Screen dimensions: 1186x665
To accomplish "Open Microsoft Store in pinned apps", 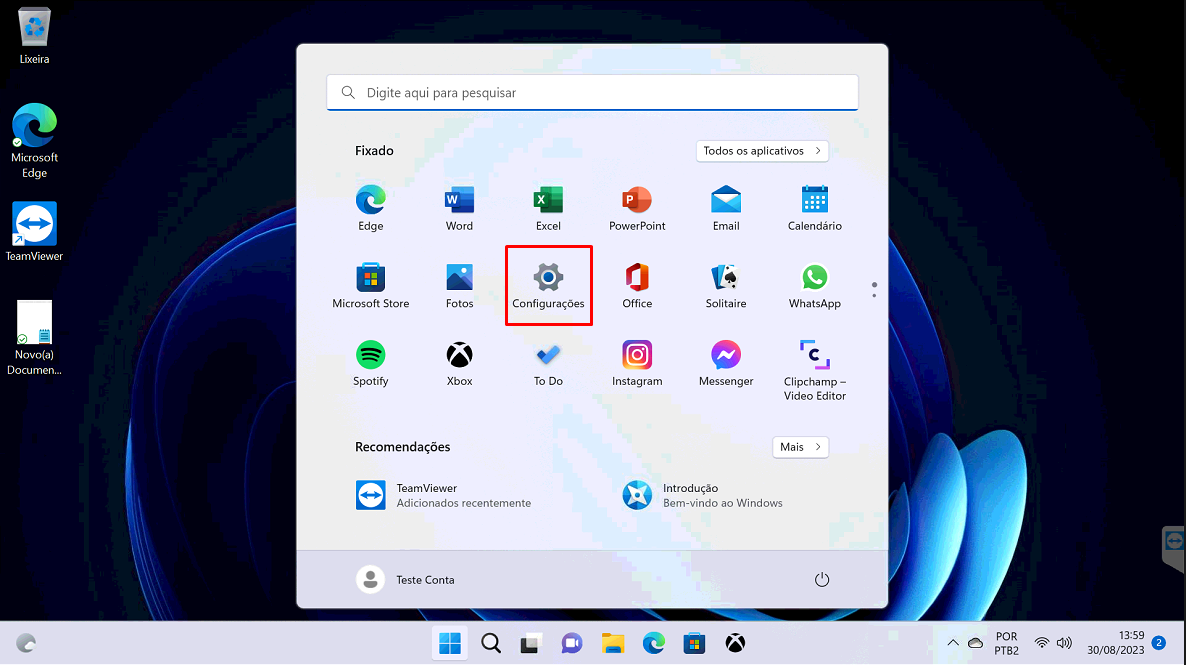I will click(371, 286).
